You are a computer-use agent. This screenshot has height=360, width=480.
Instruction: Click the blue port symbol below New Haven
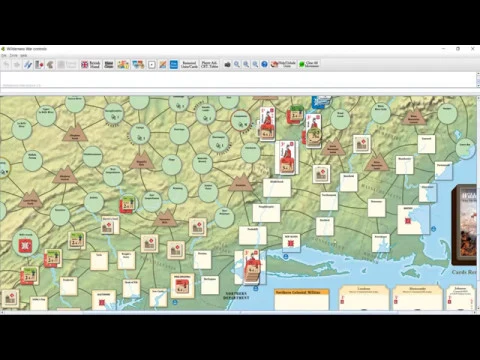click(x=286, y=256)
